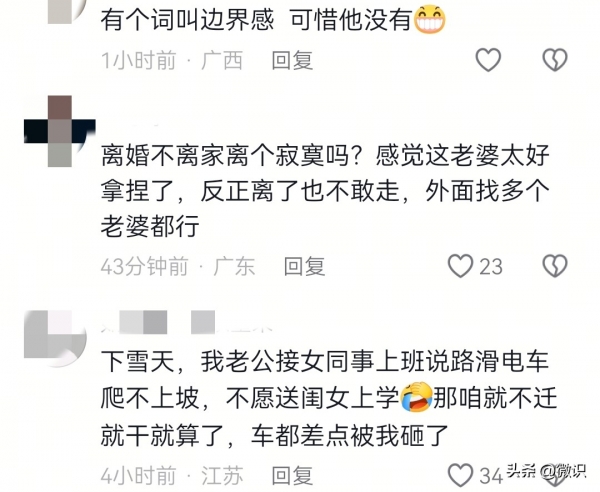Viewport: 600px width, 492px height.
Task: Open the partial avatar of the top commenter
Action: click(65, 11)
